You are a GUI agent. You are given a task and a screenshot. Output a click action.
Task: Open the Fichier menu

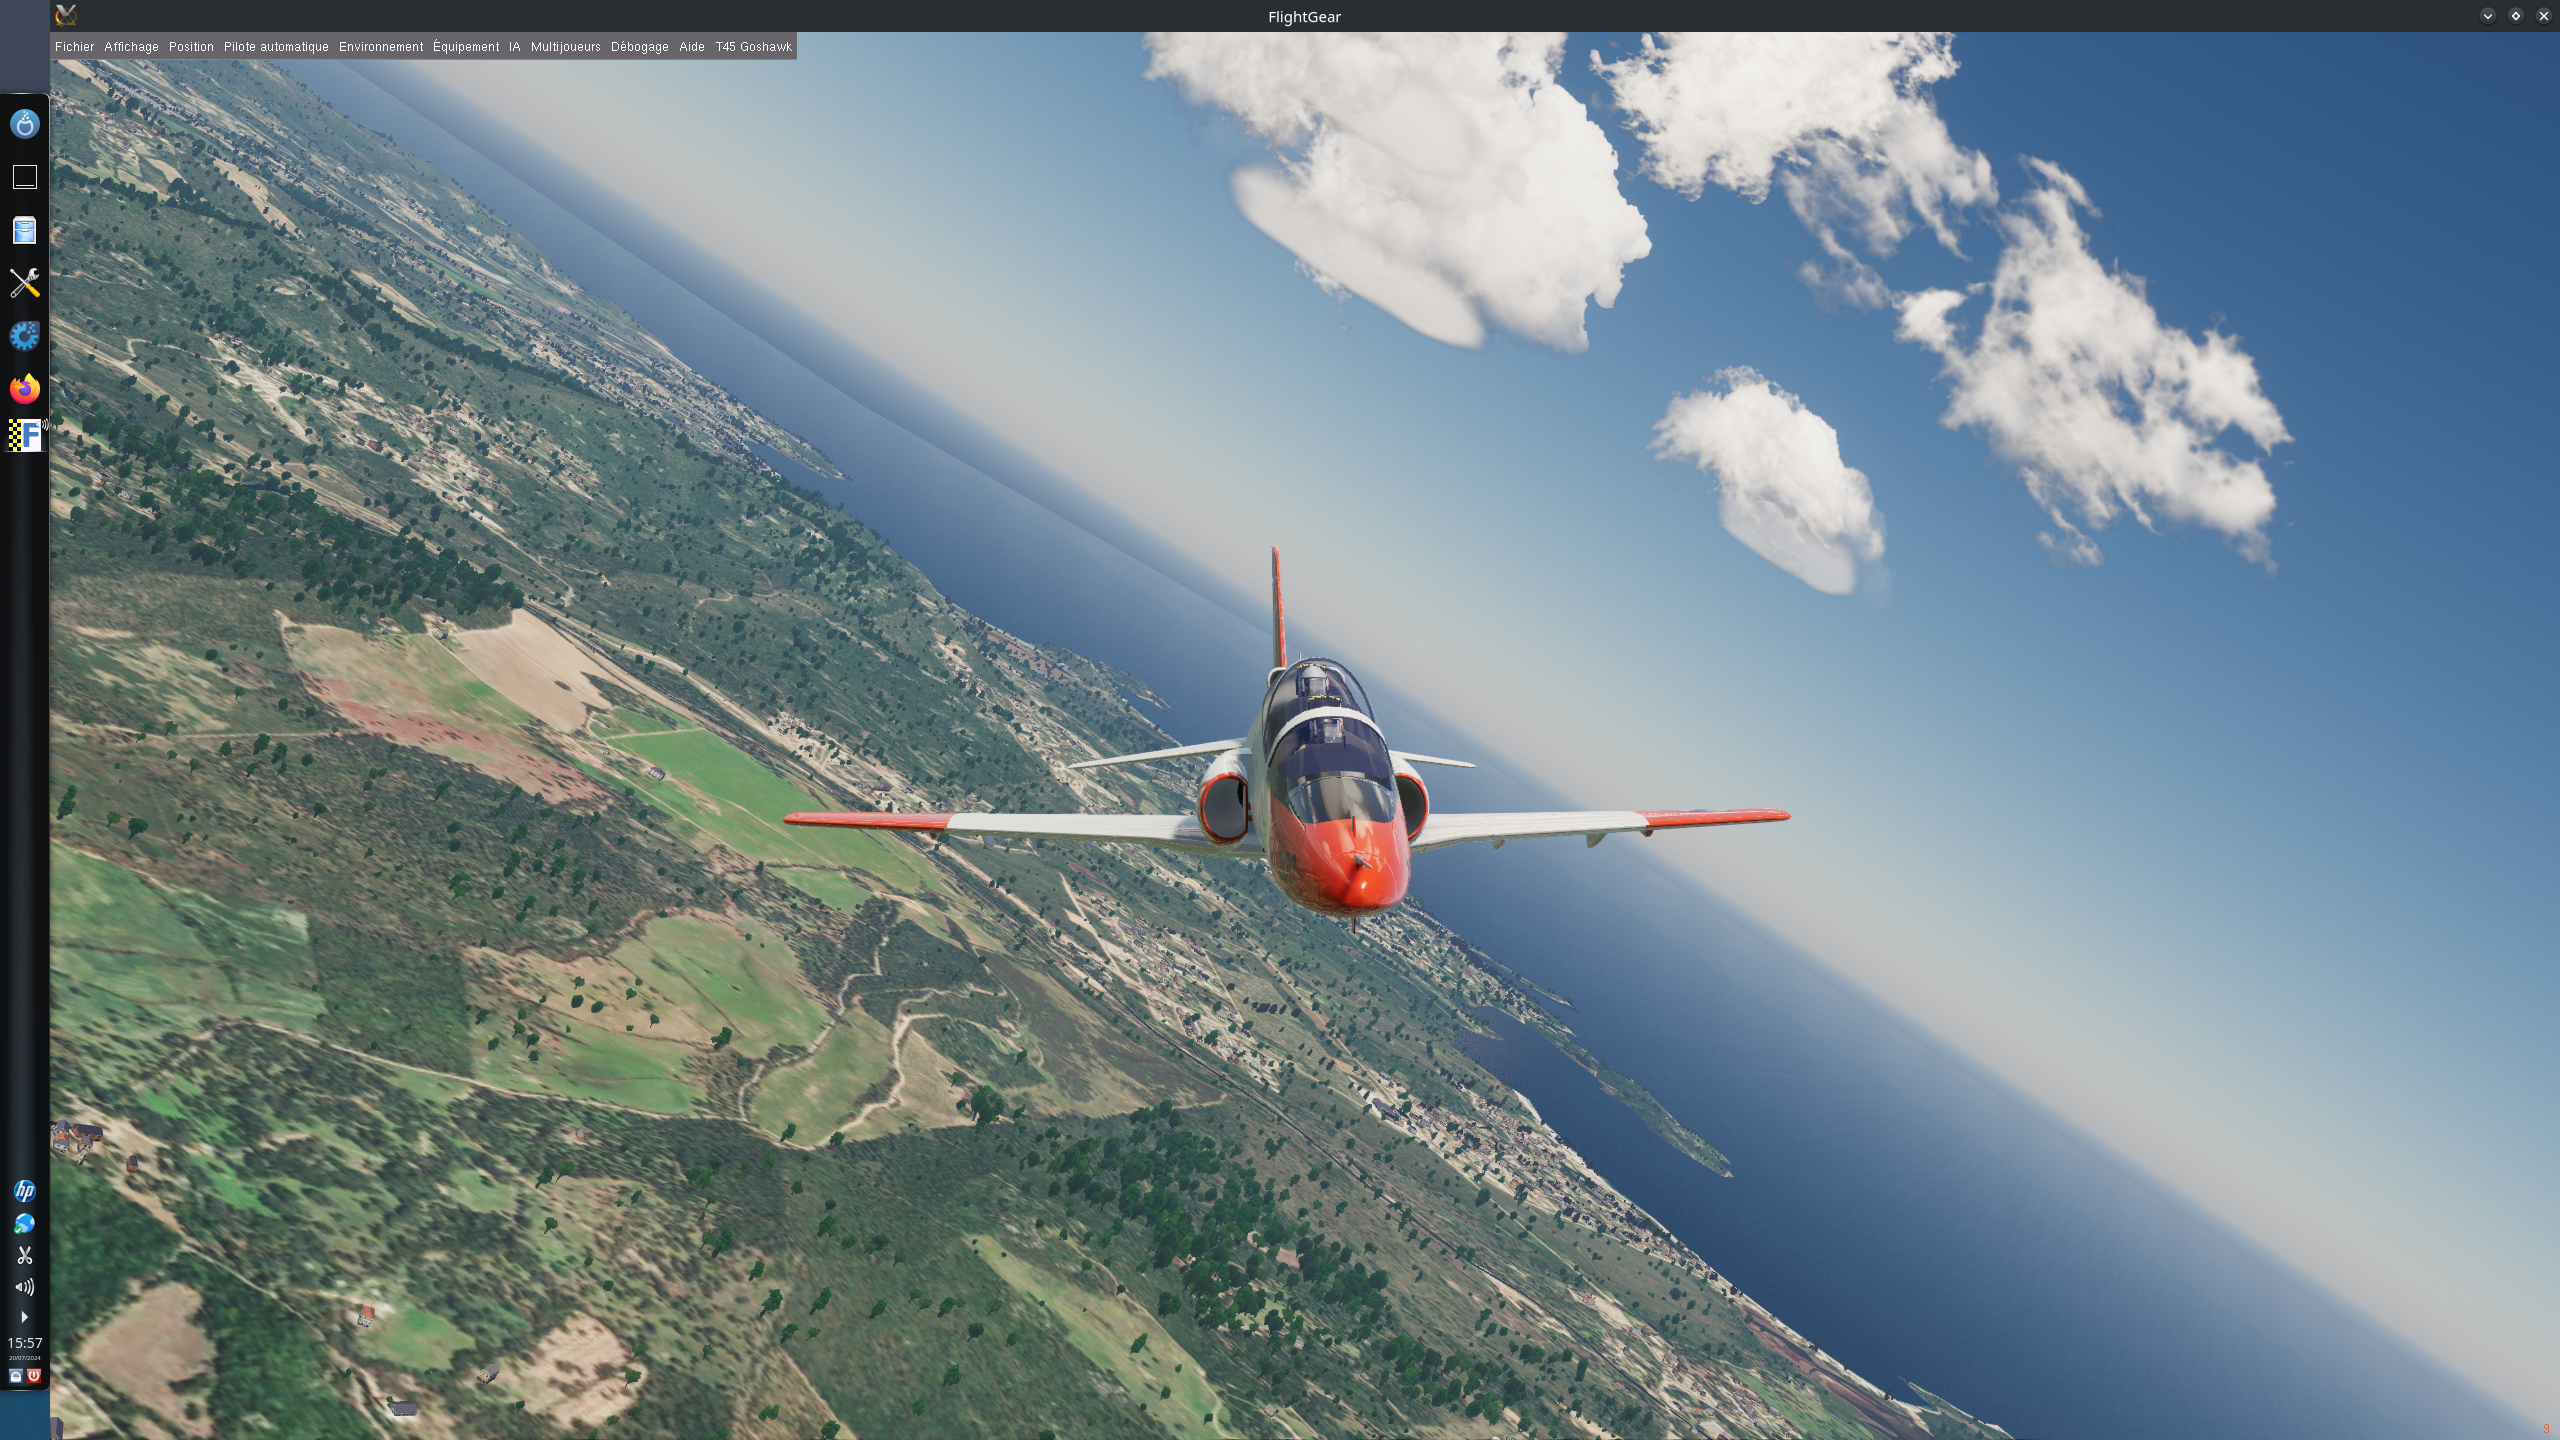74,47
